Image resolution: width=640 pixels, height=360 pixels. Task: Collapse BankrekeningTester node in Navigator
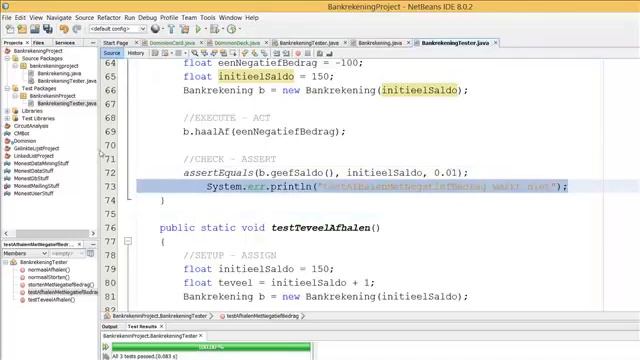[x=6, y=262]
